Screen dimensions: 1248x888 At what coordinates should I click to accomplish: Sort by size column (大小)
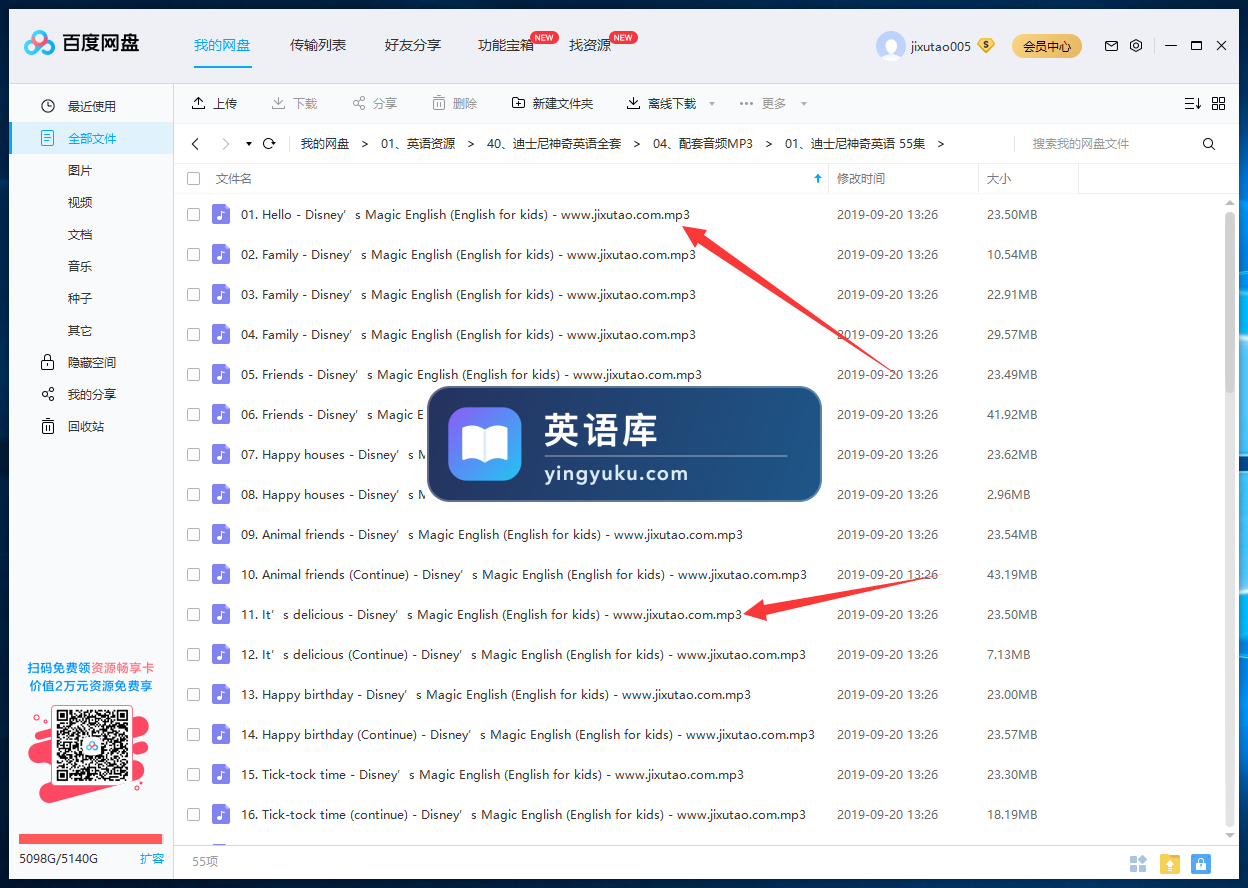click(999, 179)
